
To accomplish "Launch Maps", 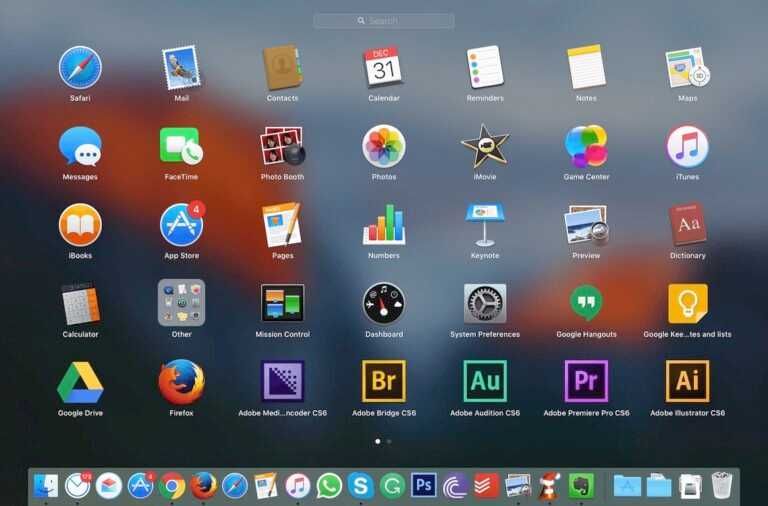I will [688, 68].
